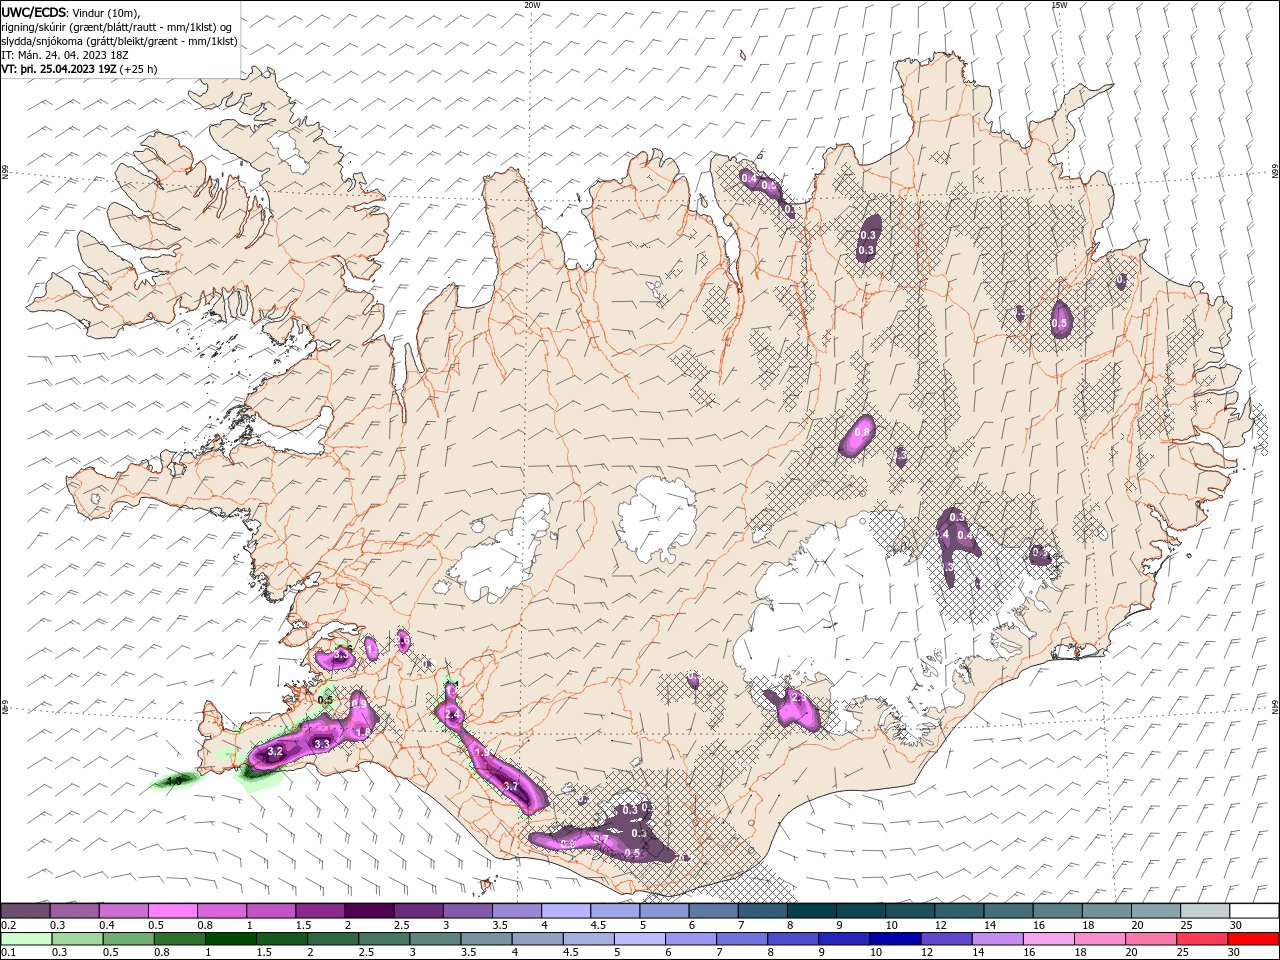This screenshot has width=1280, height=960.
Task: Click the dark green rain-scale swatch at 1
Action: [x=231, y=939]
